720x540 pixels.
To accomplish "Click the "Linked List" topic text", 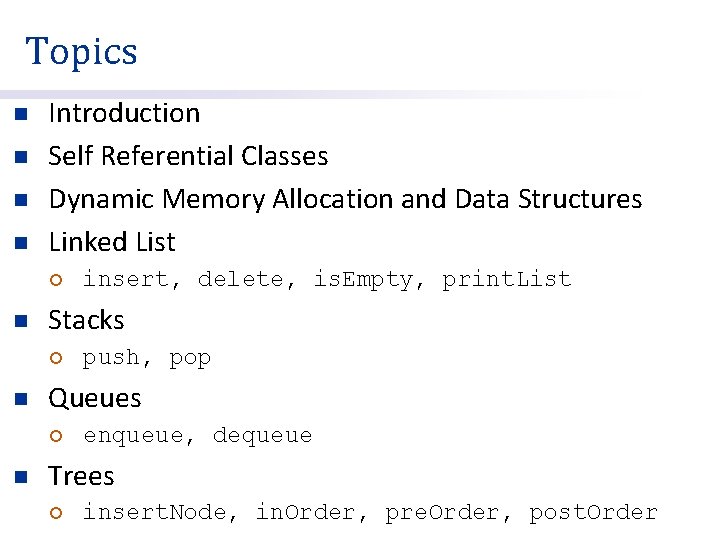I will [x=112, y=242].
